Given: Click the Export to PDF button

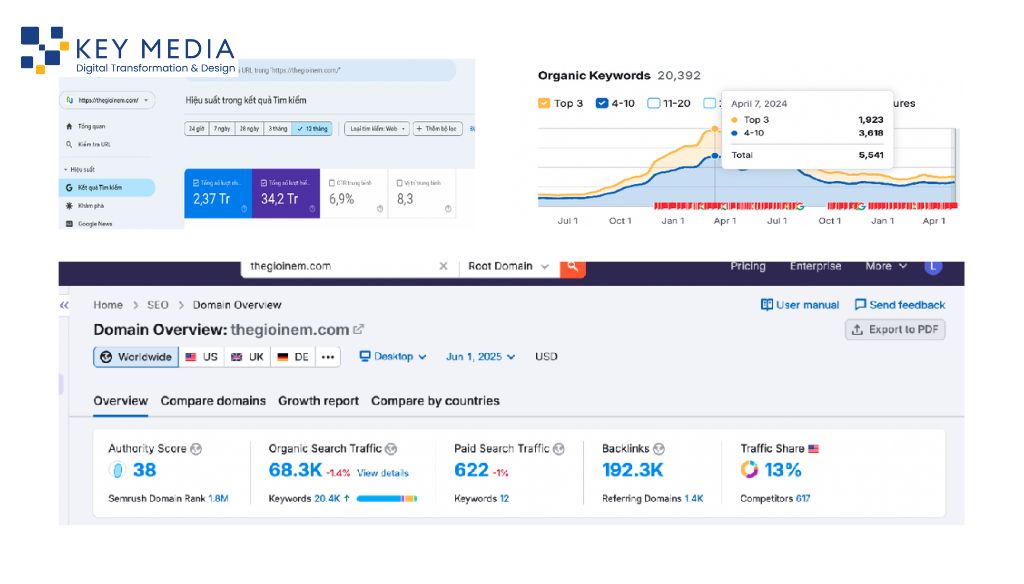Looking at the screenshot, I should pyautogui.click(x=895, y=329).
